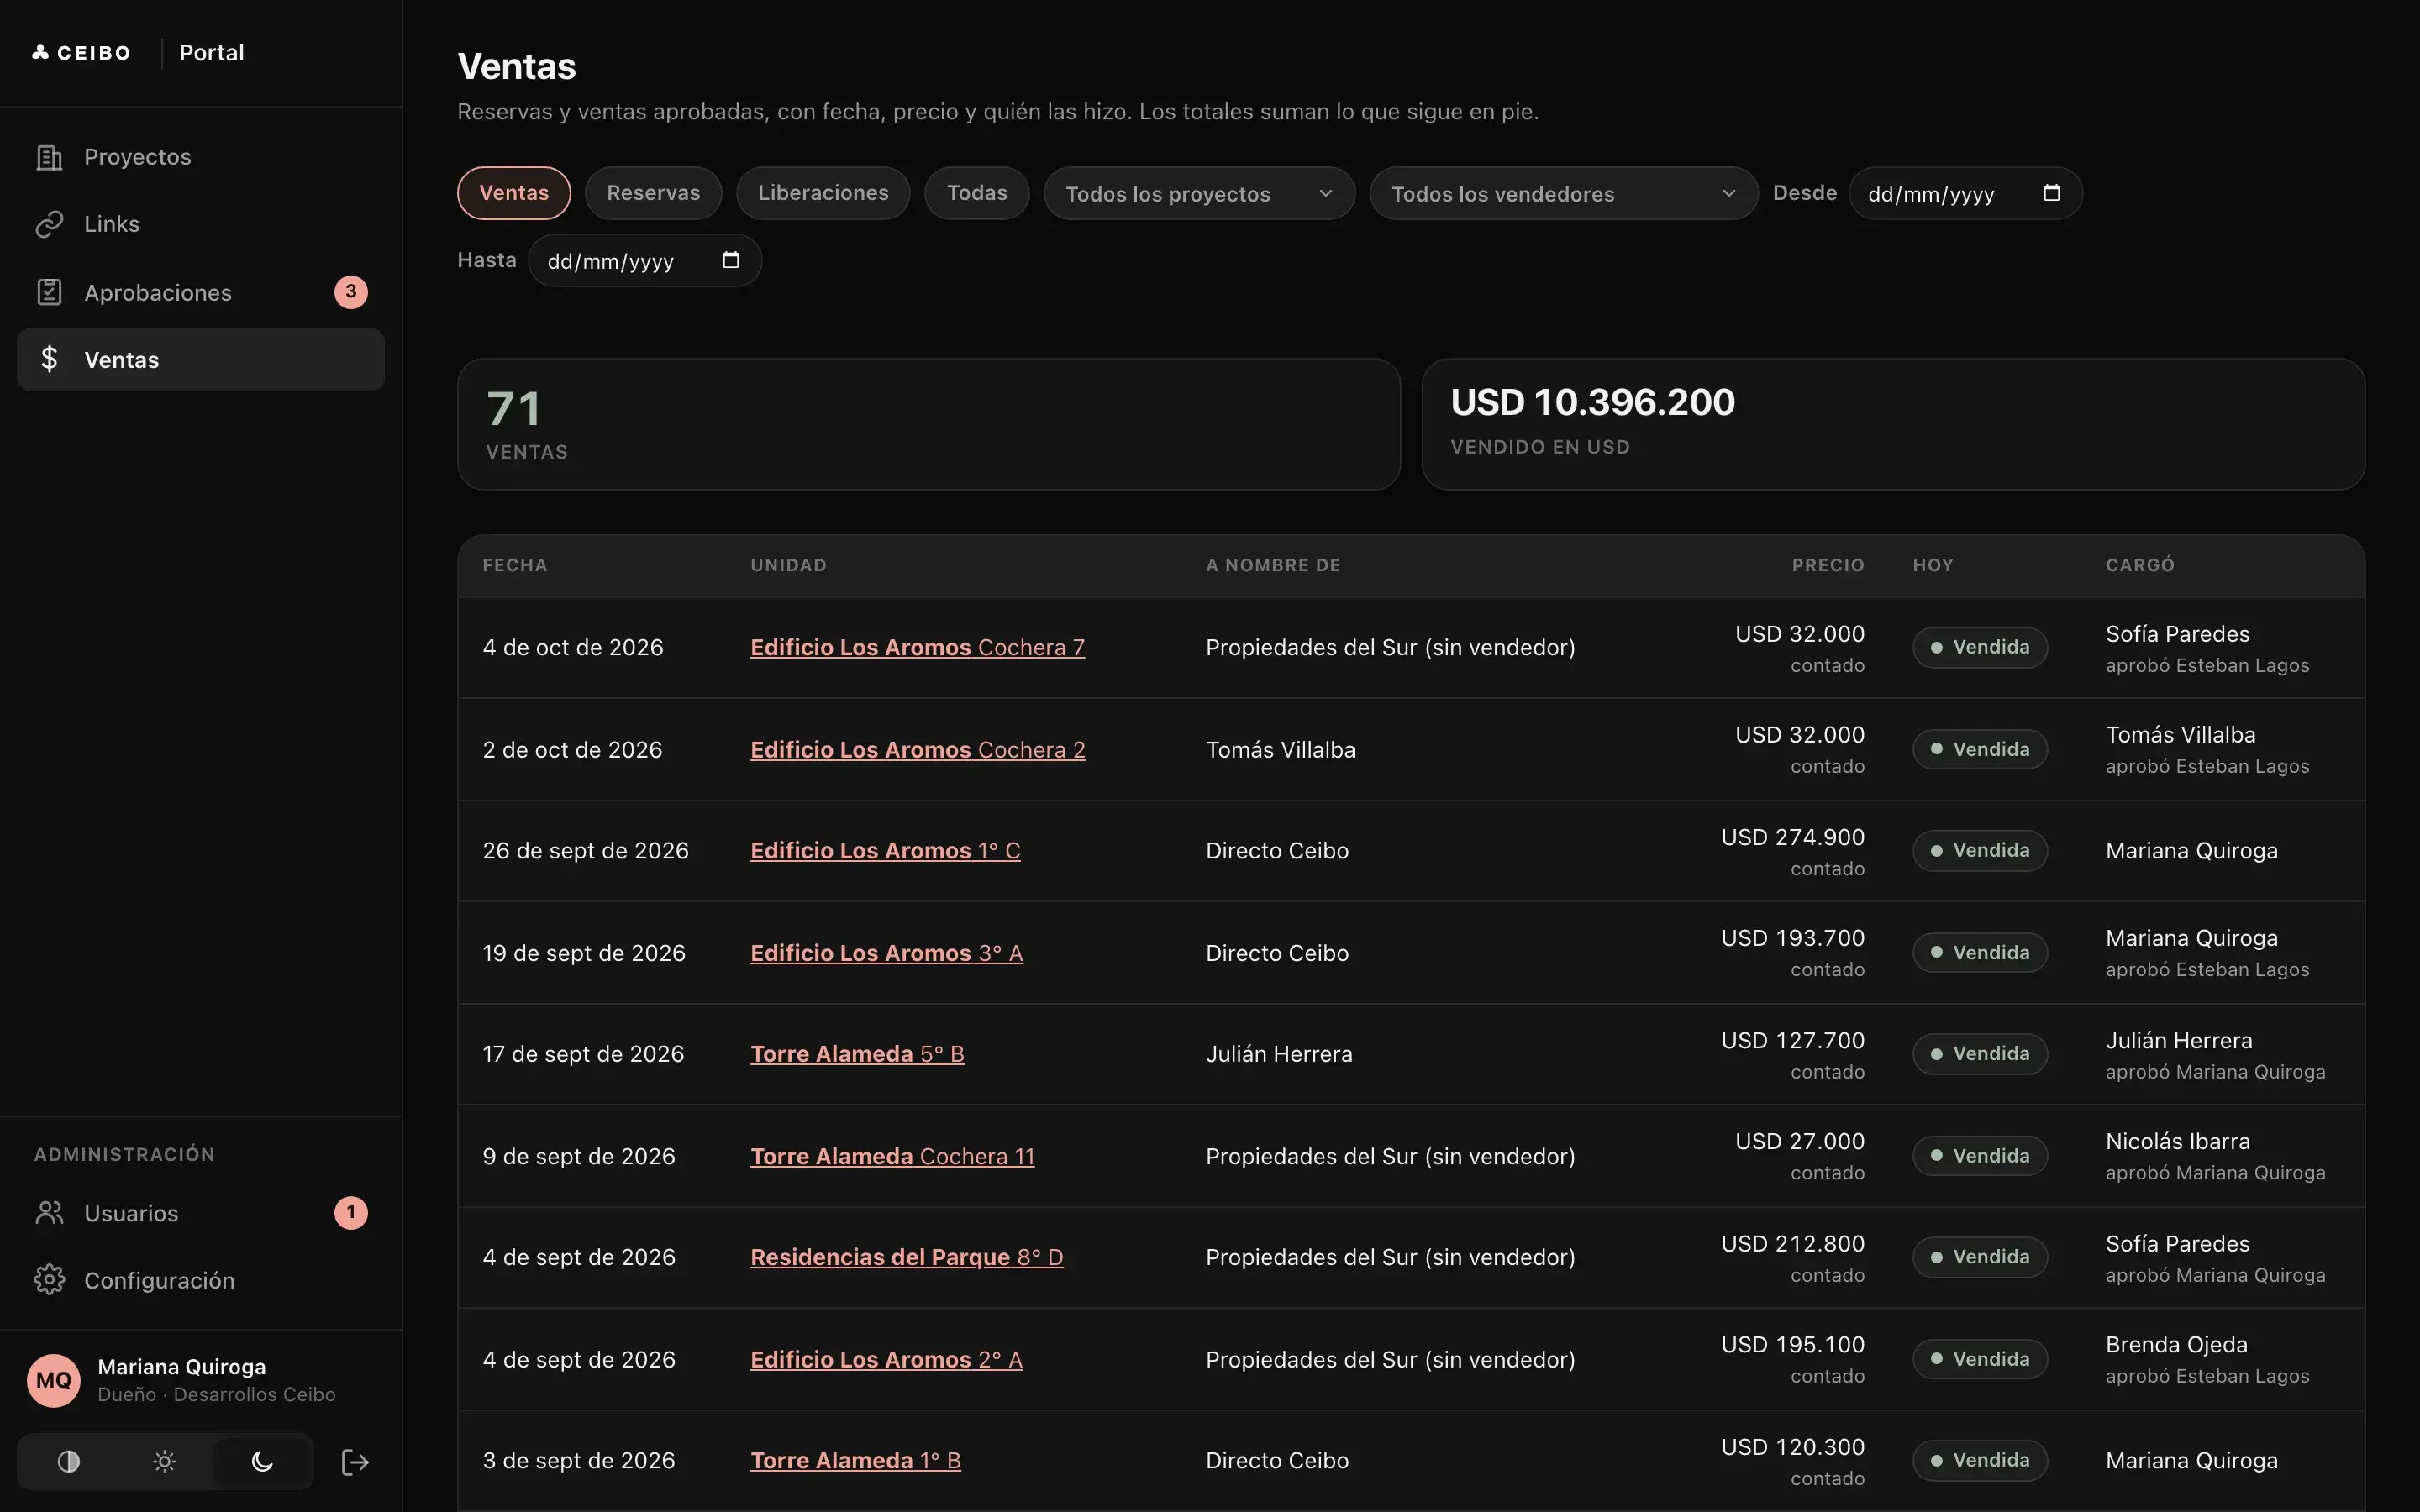Select the Todas filter tab
This screenshot has width=2420, height=1512.
point(977,193)
